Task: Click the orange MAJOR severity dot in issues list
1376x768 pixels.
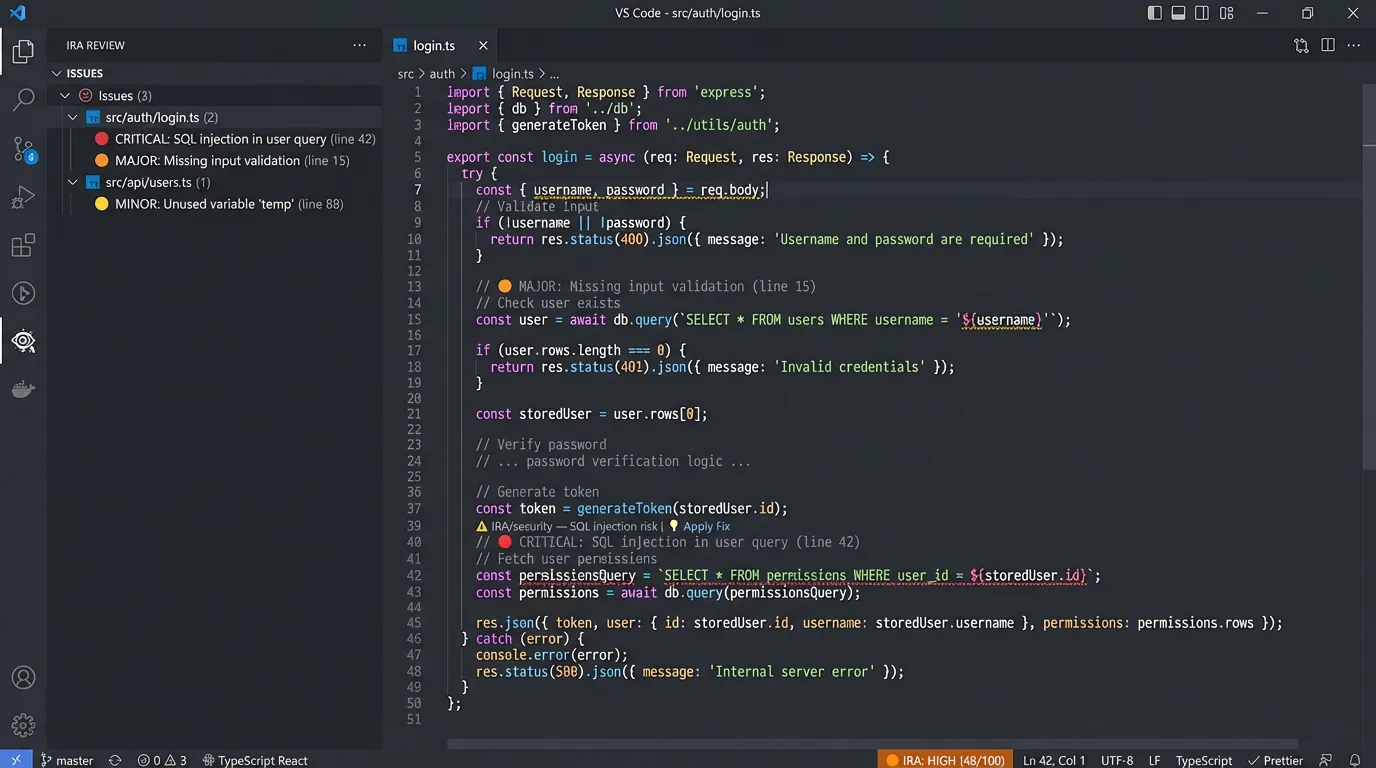Action: [102, 160]
